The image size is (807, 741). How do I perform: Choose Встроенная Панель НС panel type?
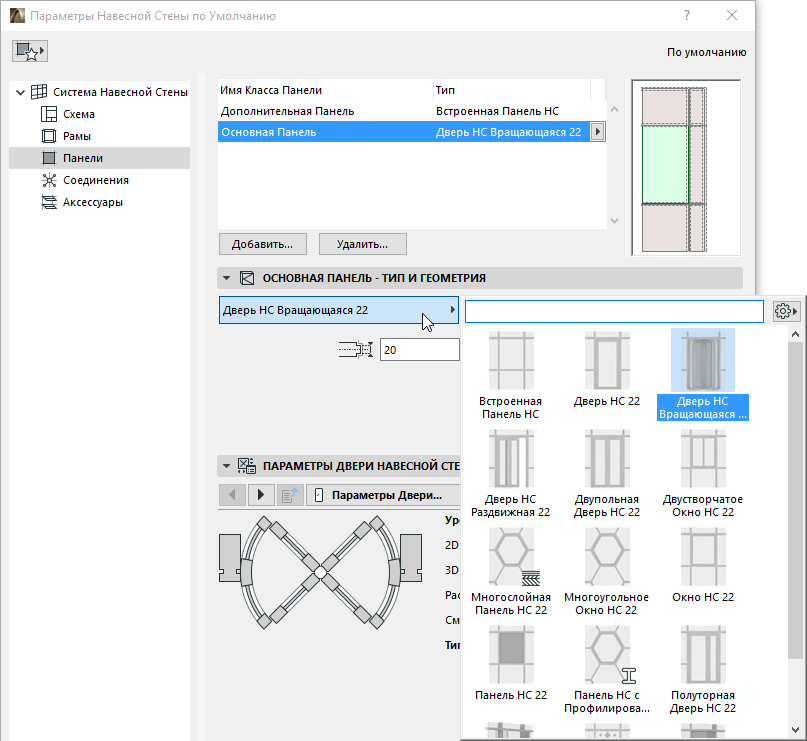(511, 375)
